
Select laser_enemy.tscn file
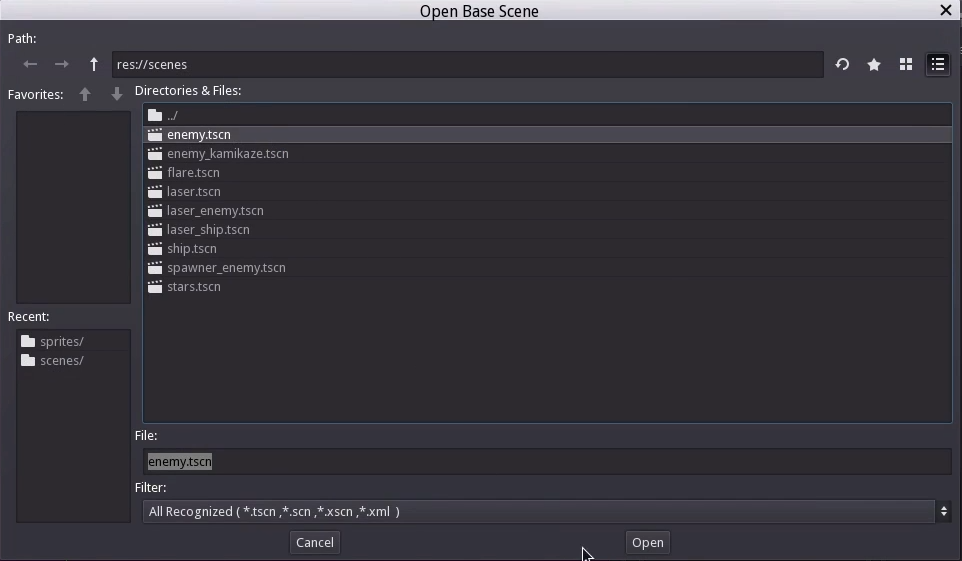click(x=547, y=211)
